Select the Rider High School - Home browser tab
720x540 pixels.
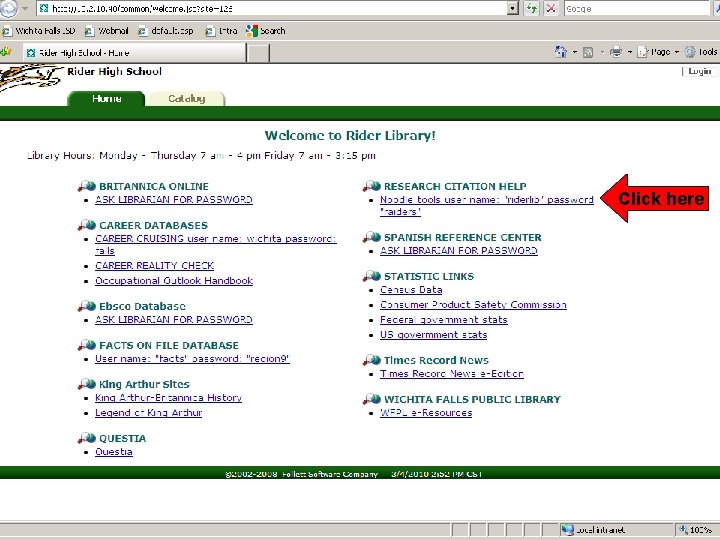tap(134, 53)
